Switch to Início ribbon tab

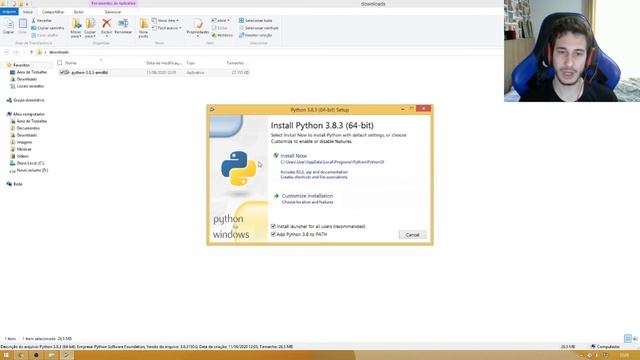28,12
